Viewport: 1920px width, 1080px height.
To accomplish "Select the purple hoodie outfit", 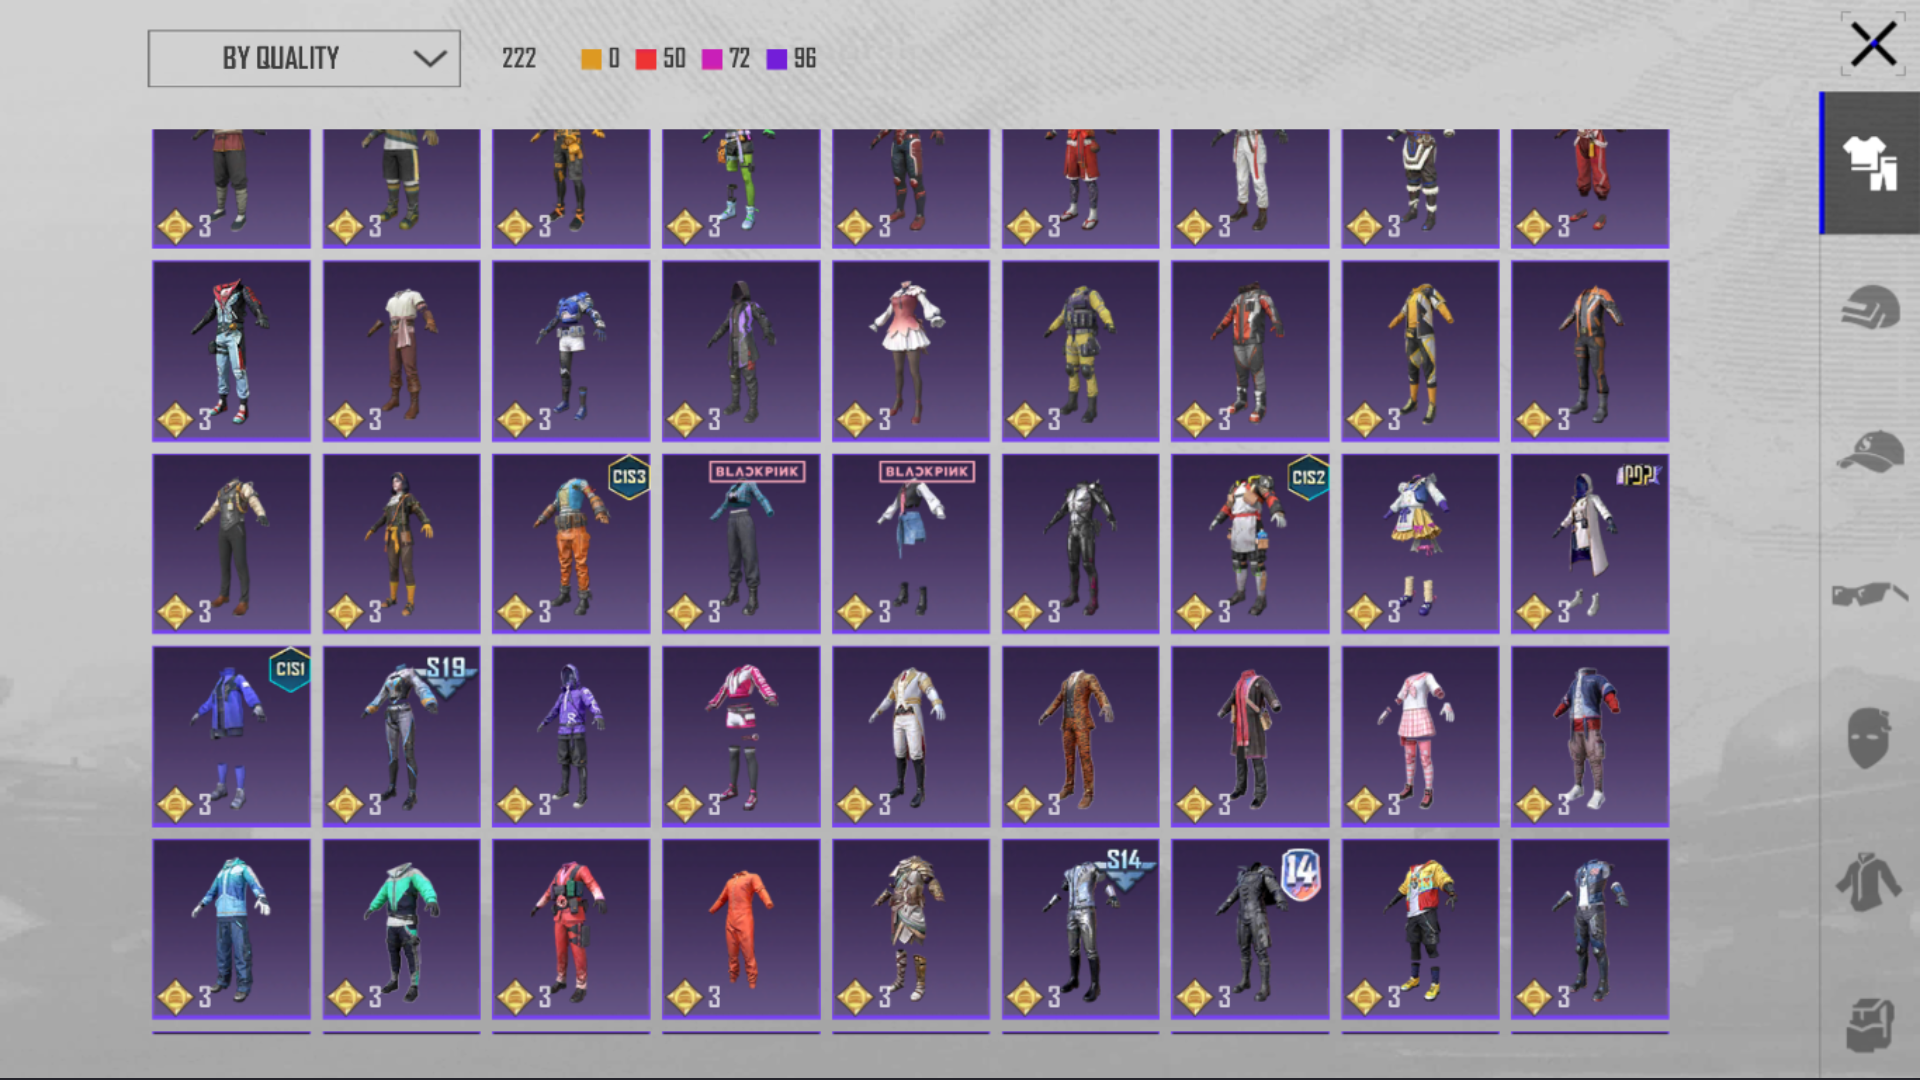I will [x=571, y=736].
